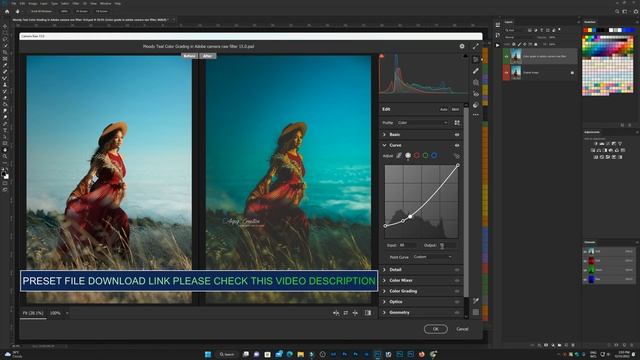Open the Filter menu
The height and width of the screenshot is (360, 640).
76,3
